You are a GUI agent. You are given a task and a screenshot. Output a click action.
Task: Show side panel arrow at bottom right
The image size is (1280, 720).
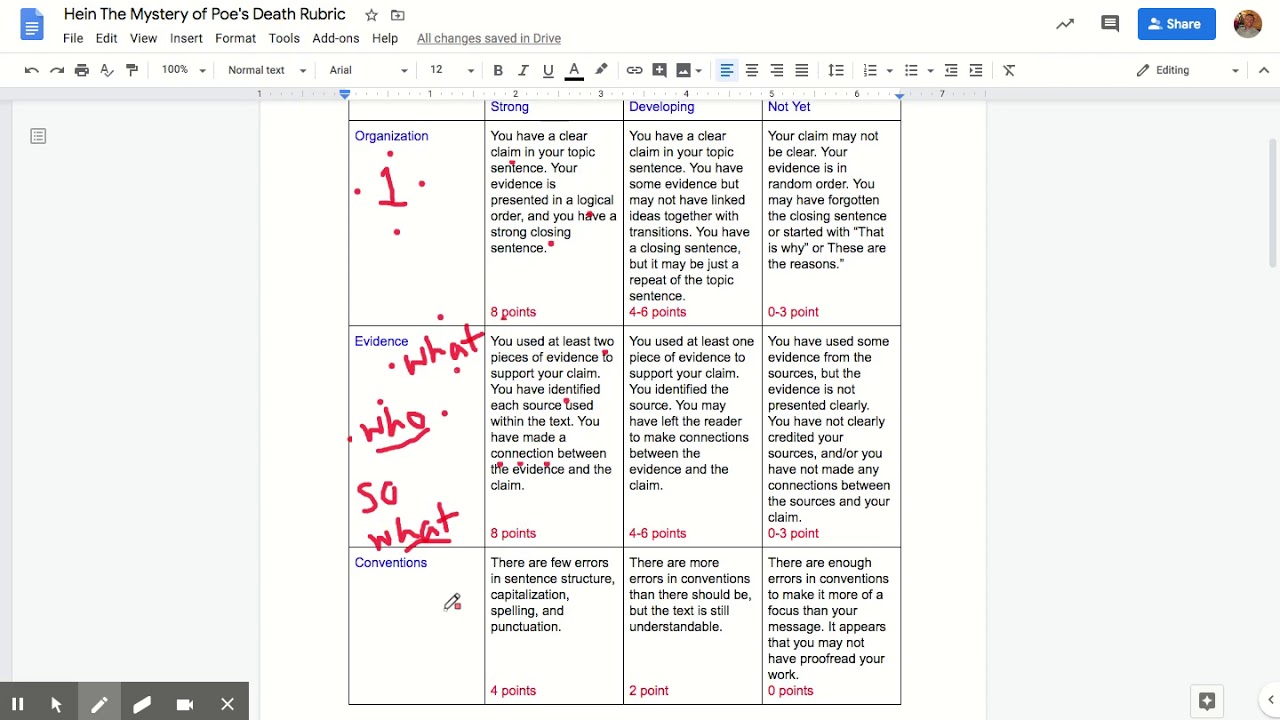pyautogui.click(x=1270, y=700)
